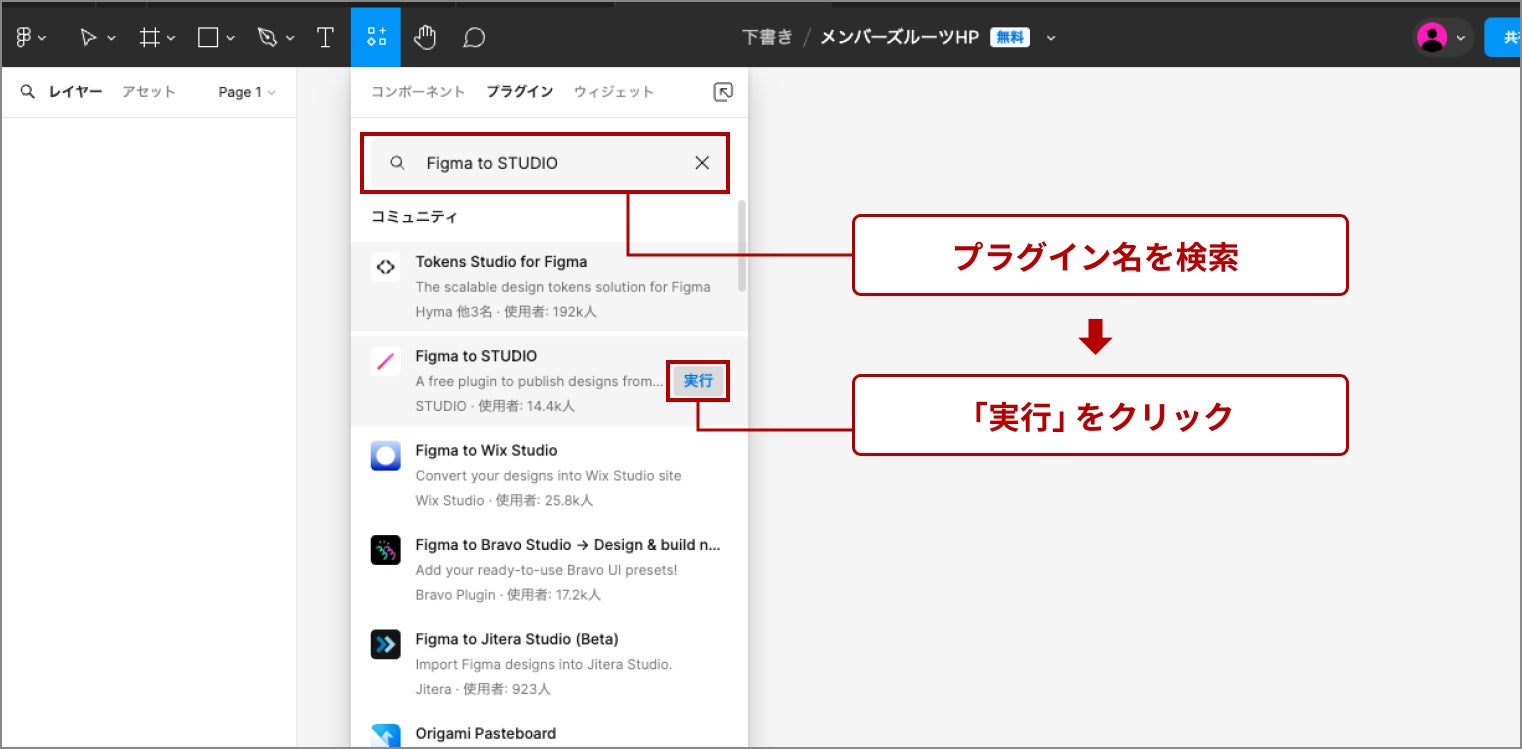Pop out the resources panel
This screenshot has width=1522, height=749.
pyautogui.click(x=723, y=92)
